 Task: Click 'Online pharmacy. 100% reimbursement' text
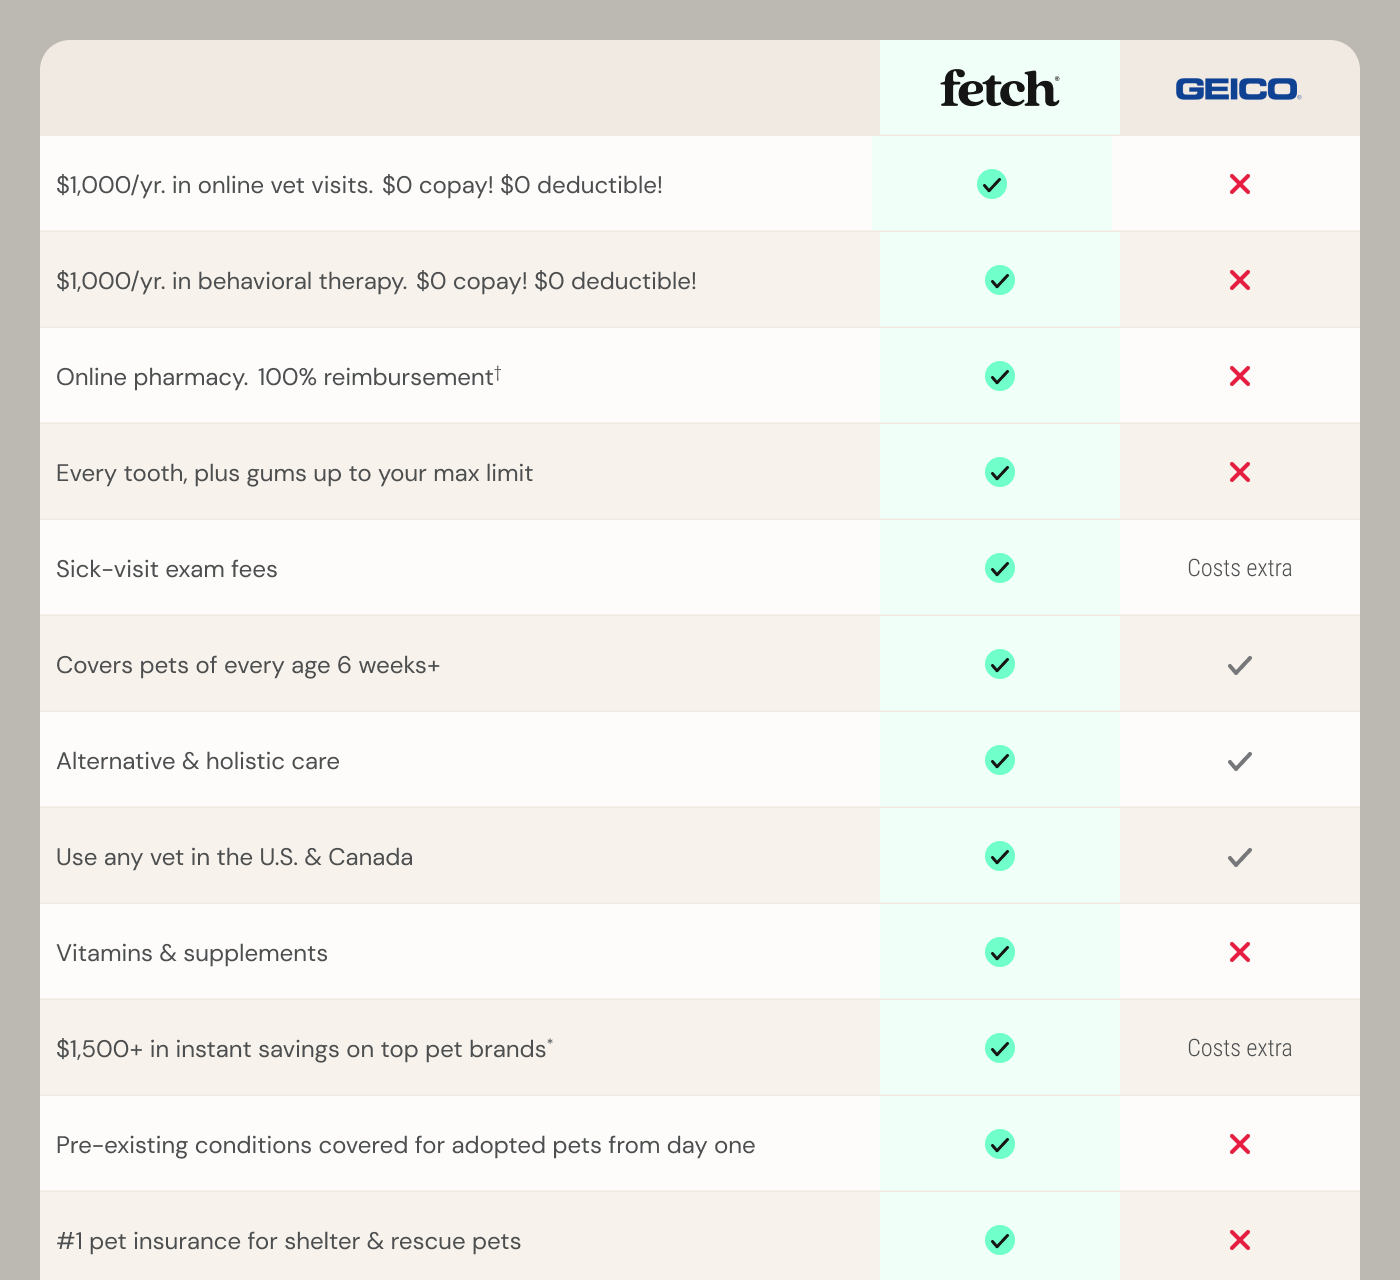point(278,377)
